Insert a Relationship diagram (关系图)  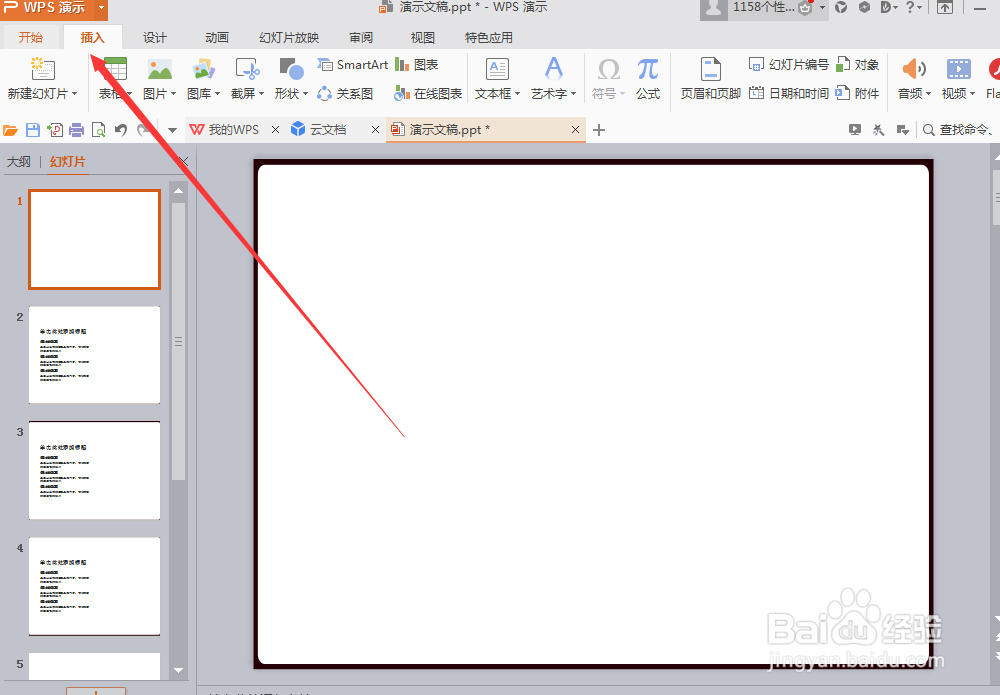345,94
